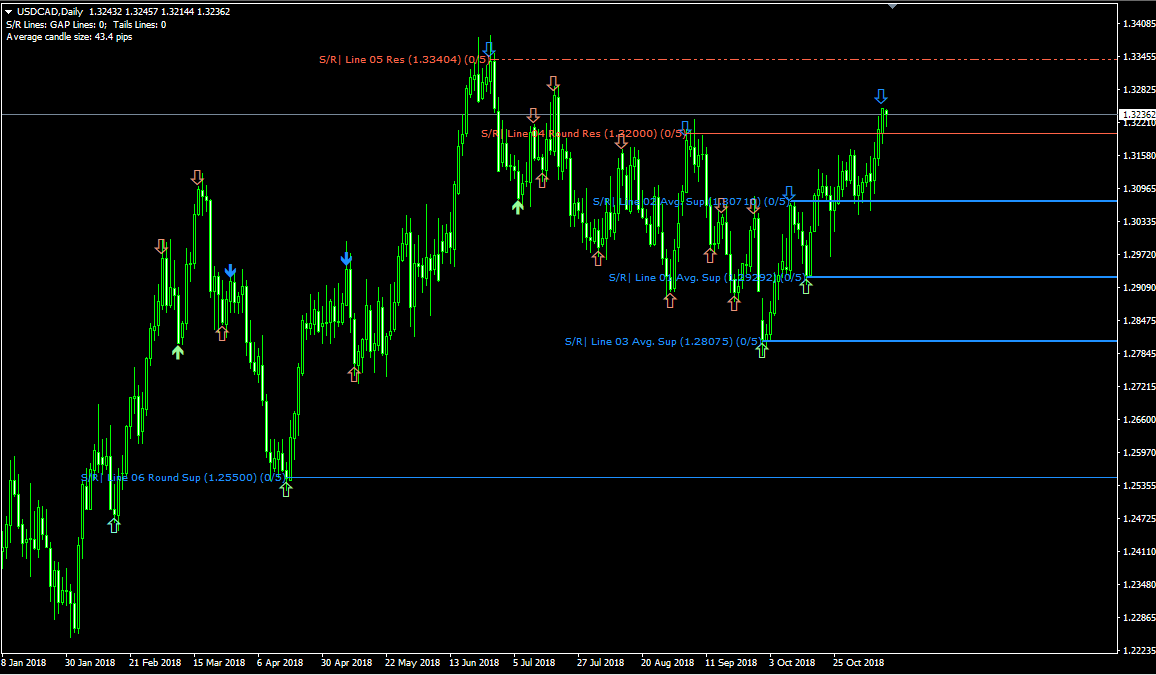
Task: Select S/R Line 06 Round Sup (1.25500) label
Action: [x=183, y=478]
